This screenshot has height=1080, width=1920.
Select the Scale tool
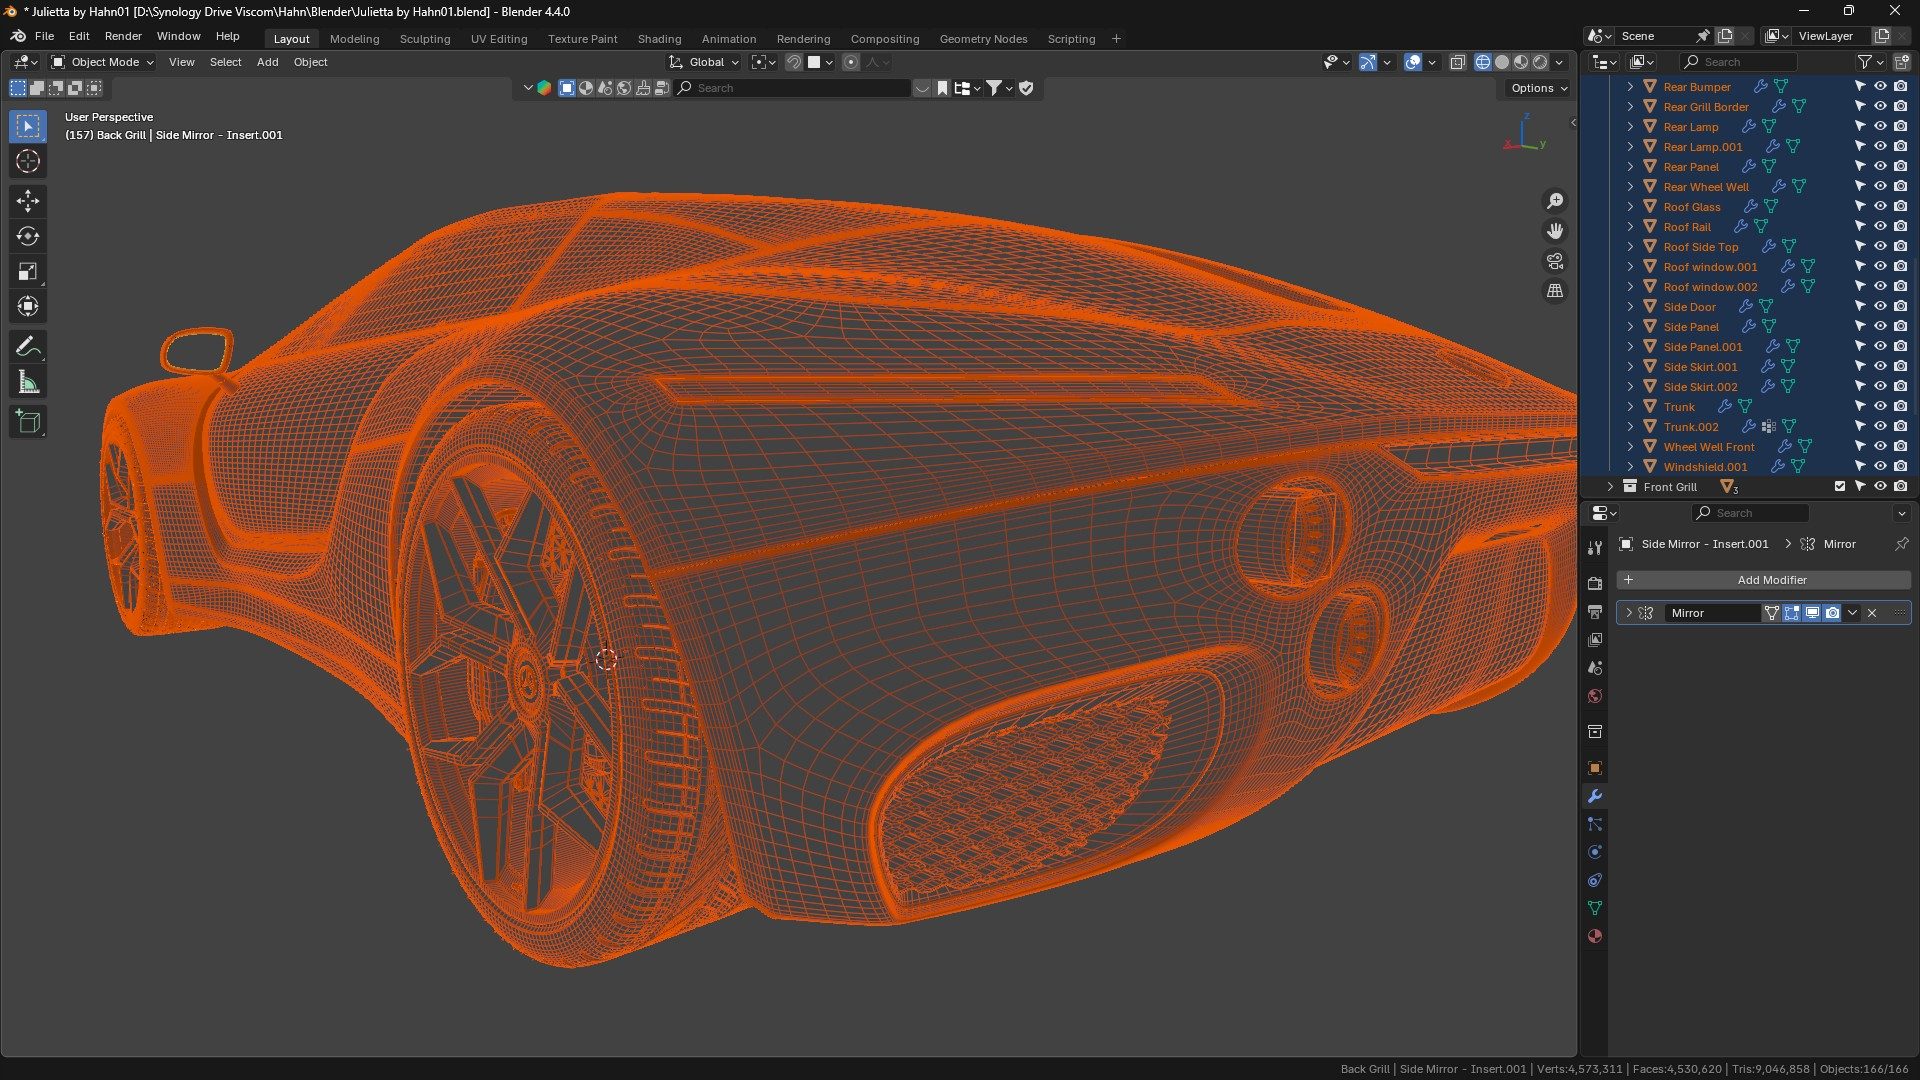pos(28,272)
